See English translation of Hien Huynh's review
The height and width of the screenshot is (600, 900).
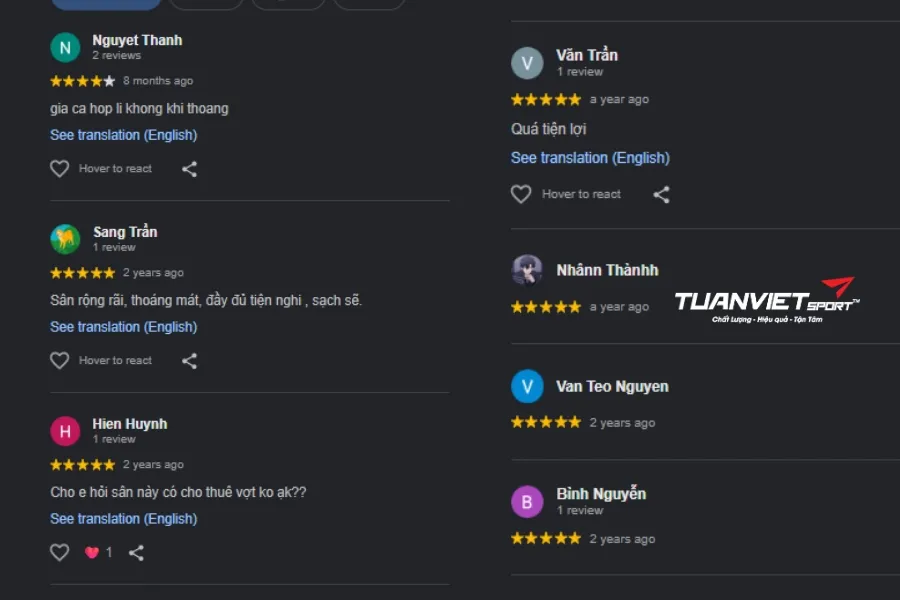click(x=123, y=518)
